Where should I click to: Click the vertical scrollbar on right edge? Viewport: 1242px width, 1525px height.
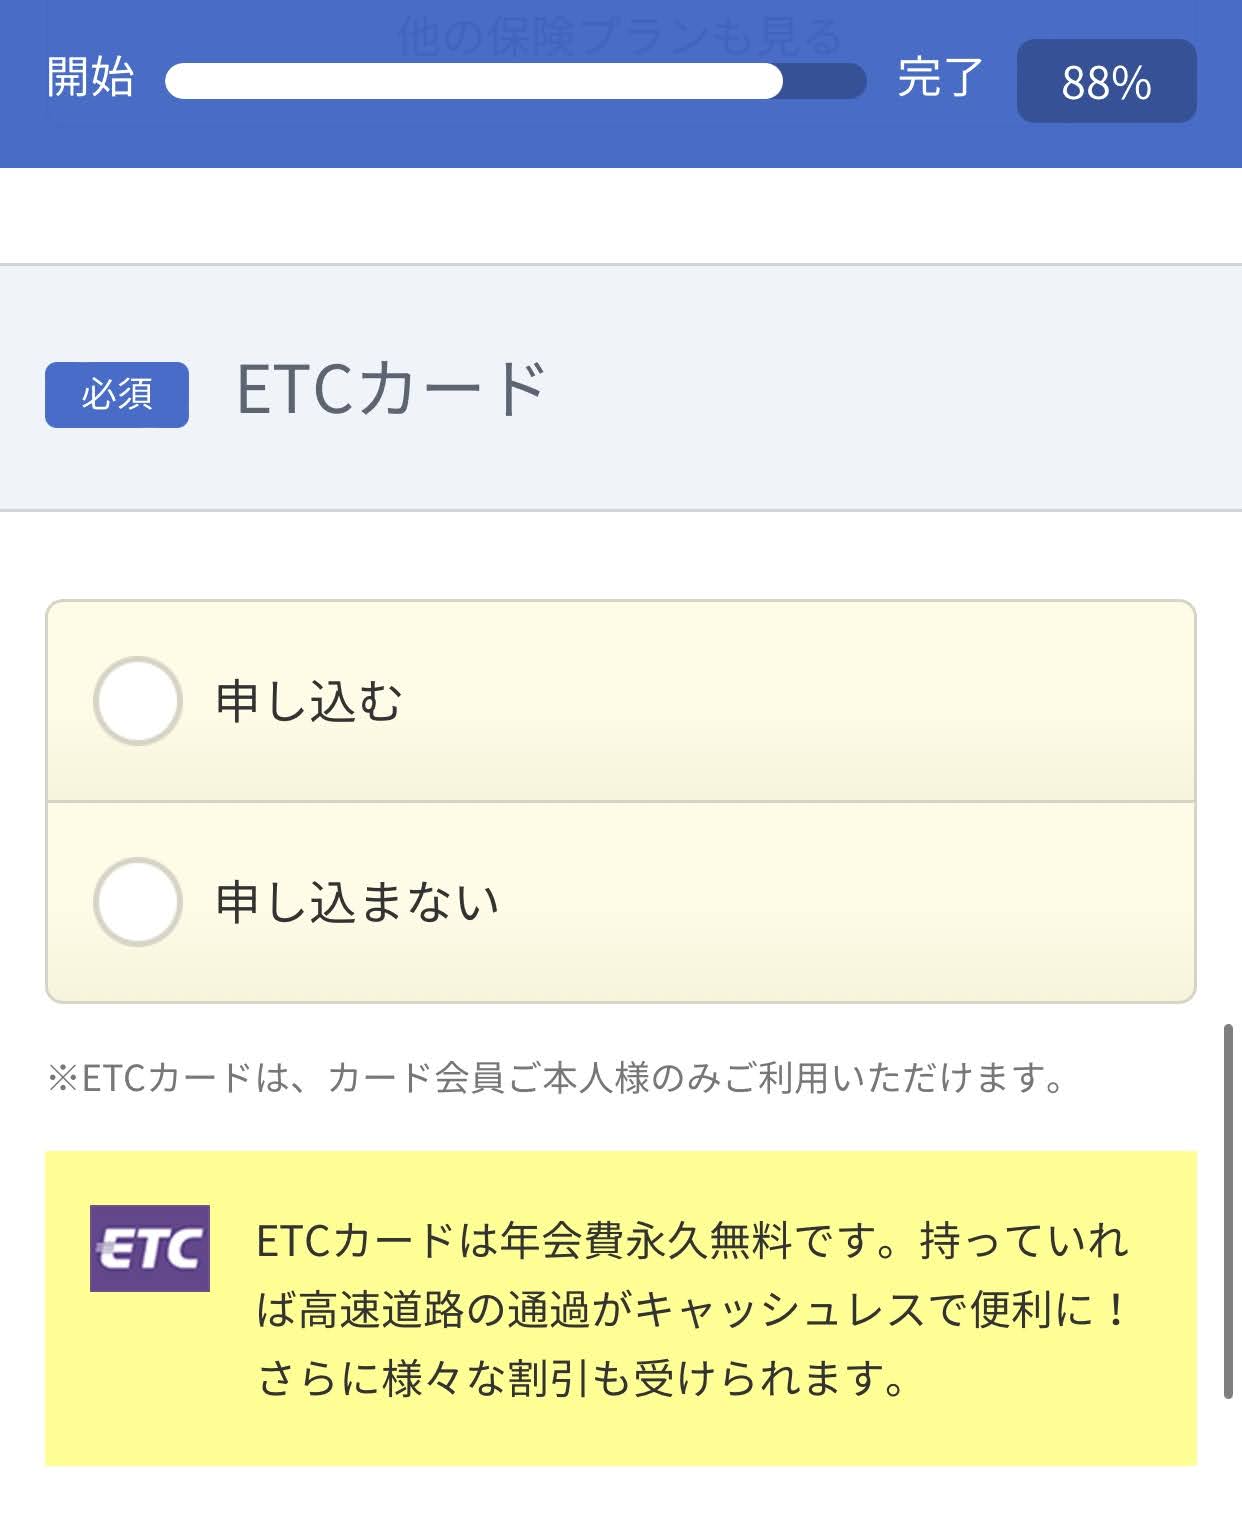pos(1228,1210)
